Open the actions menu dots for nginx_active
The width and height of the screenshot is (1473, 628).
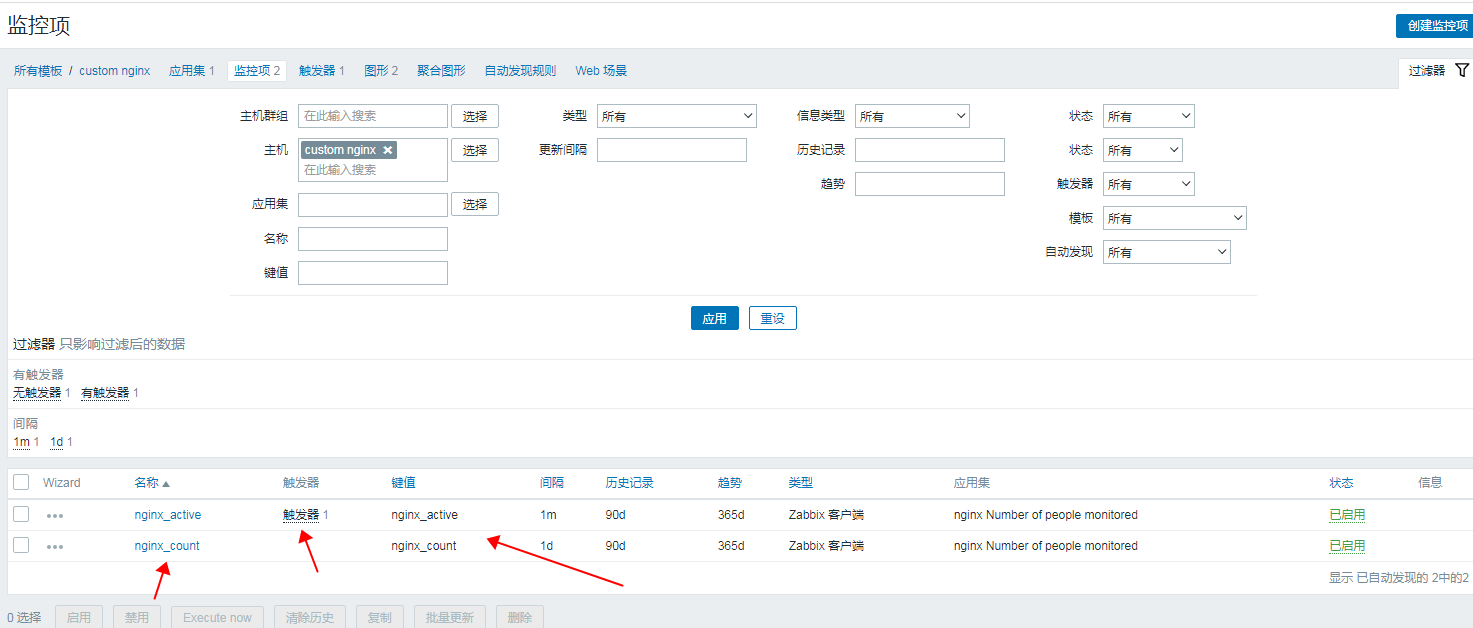pos(55,516)
